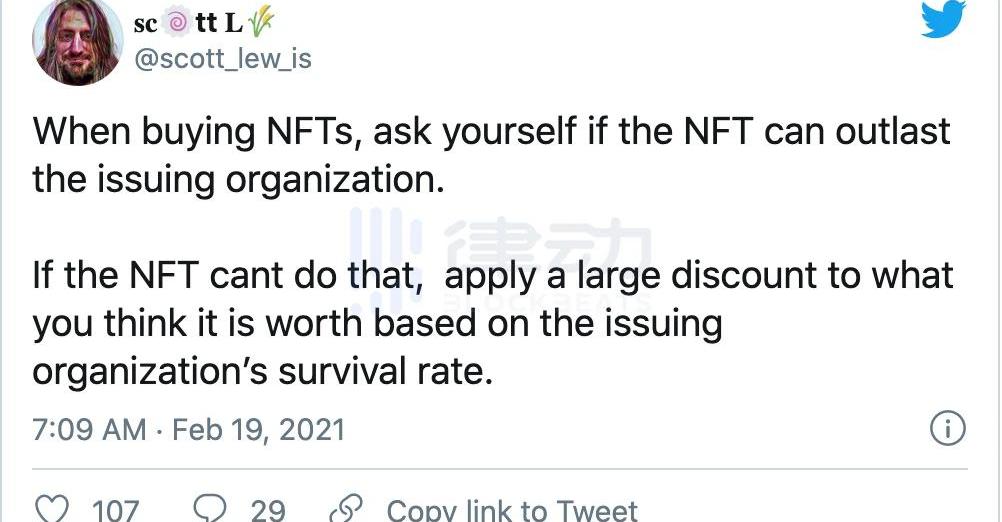Click the Twitter bird logo
This screenshot has width=1002, height=522.
coord(945,19)
